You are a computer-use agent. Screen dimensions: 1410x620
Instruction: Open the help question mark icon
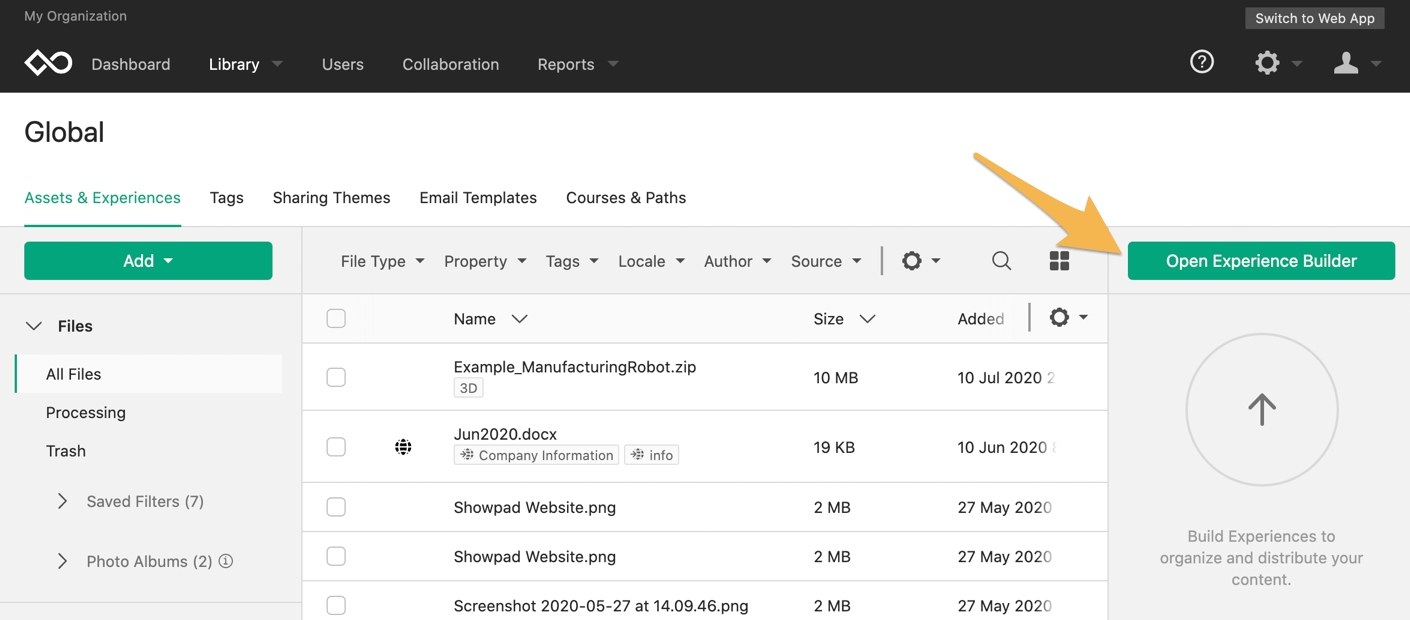pos(1202,62)
